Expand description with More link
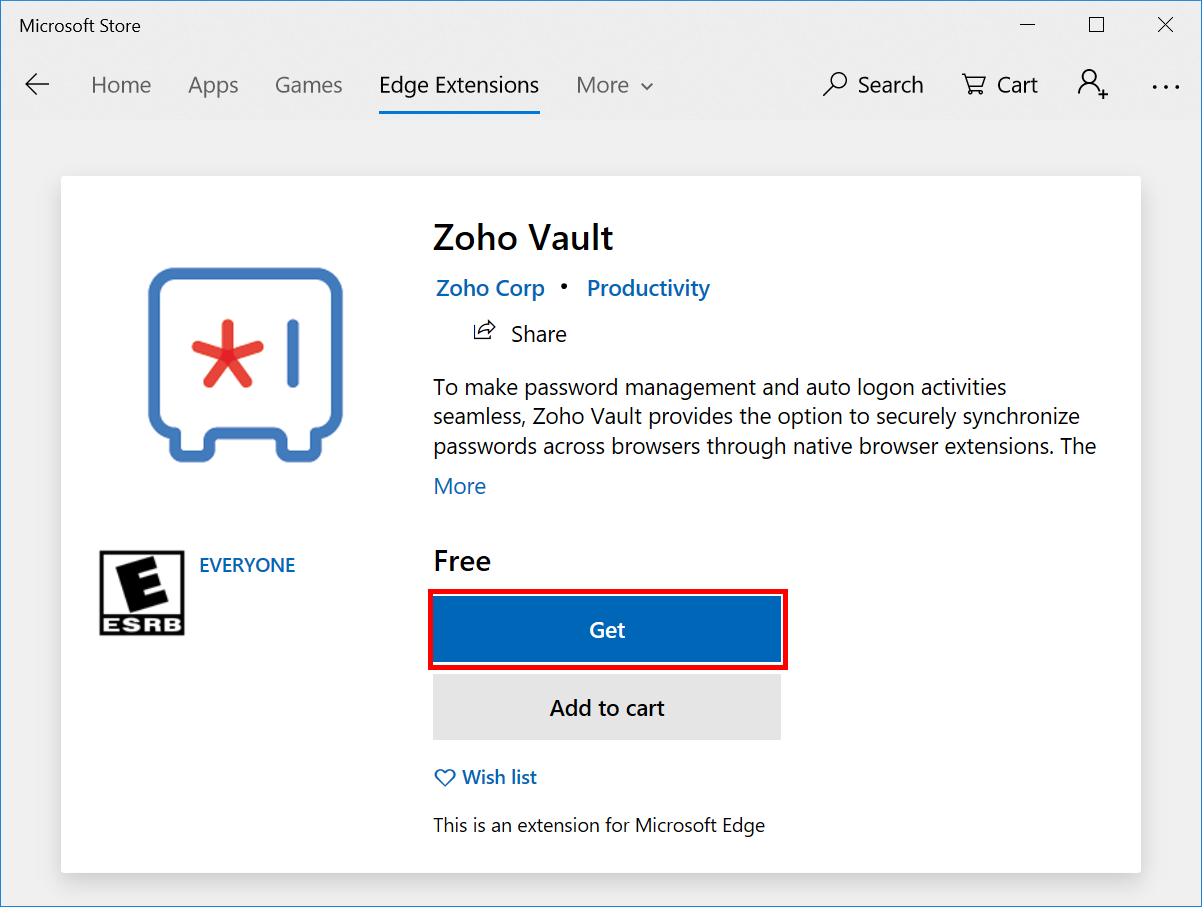The width and height of the screenshot is (1202, 907). click(x=459, y=486)
